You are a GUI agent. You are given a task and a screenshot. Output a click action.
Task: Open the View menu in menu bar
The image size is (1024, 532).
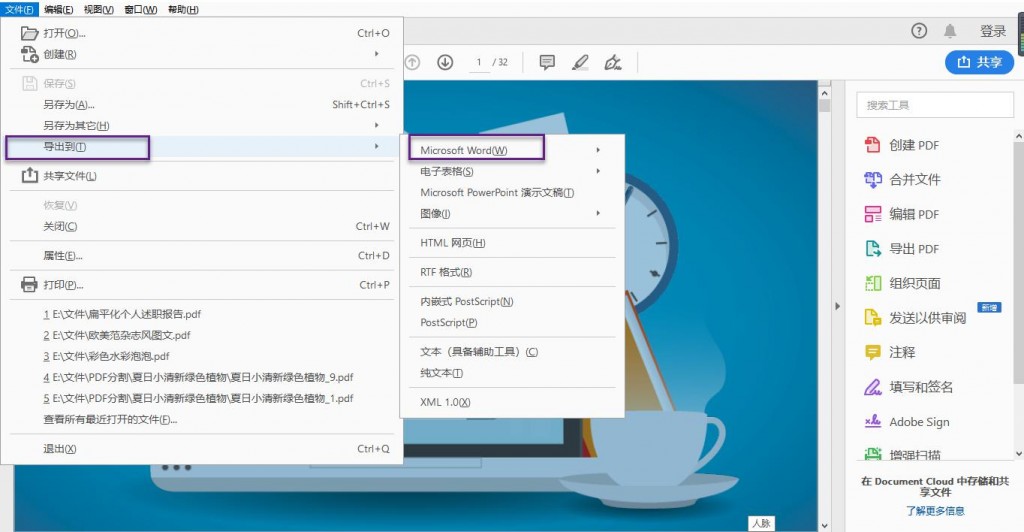pos(99,9)
